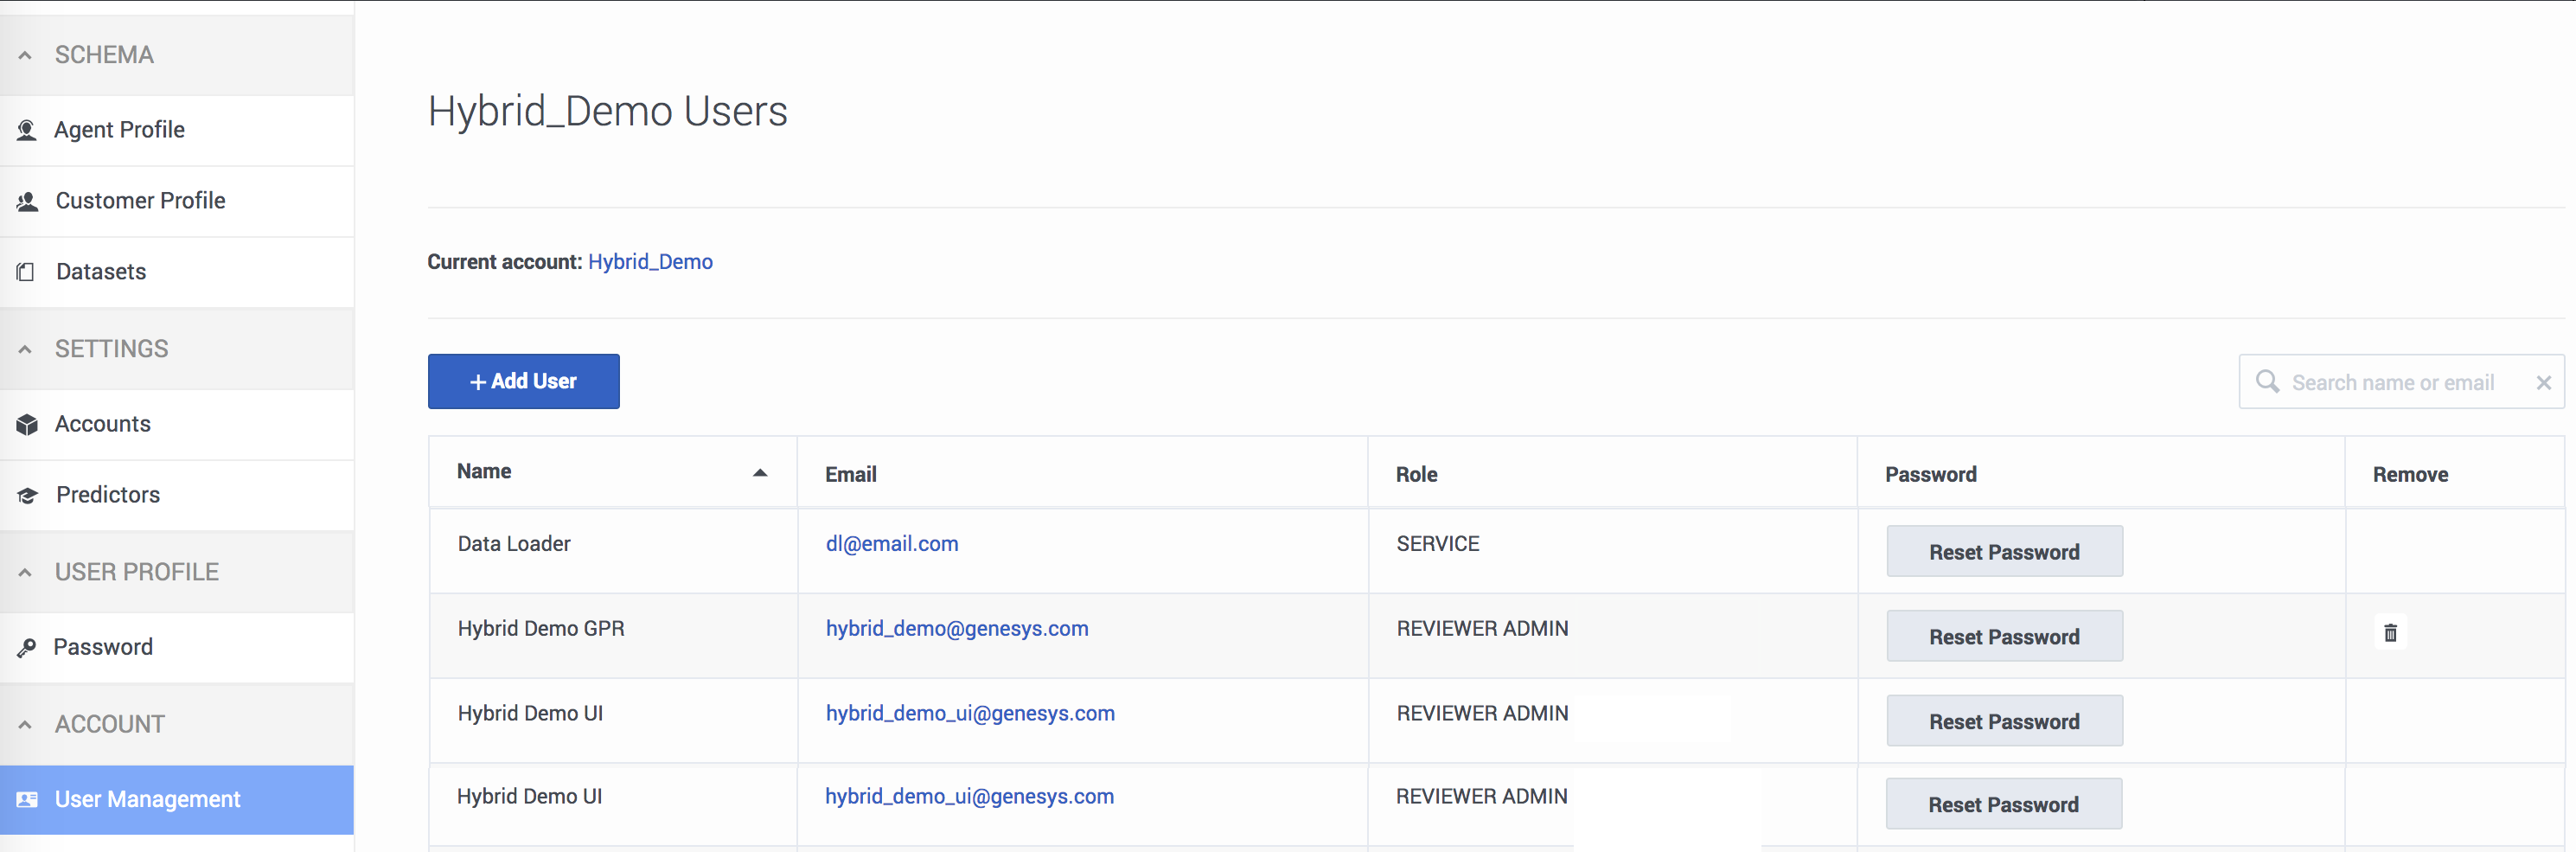Screen dimensions: 2576x852
Task: Reset password for Data Loader
Action: [2004, 552]
